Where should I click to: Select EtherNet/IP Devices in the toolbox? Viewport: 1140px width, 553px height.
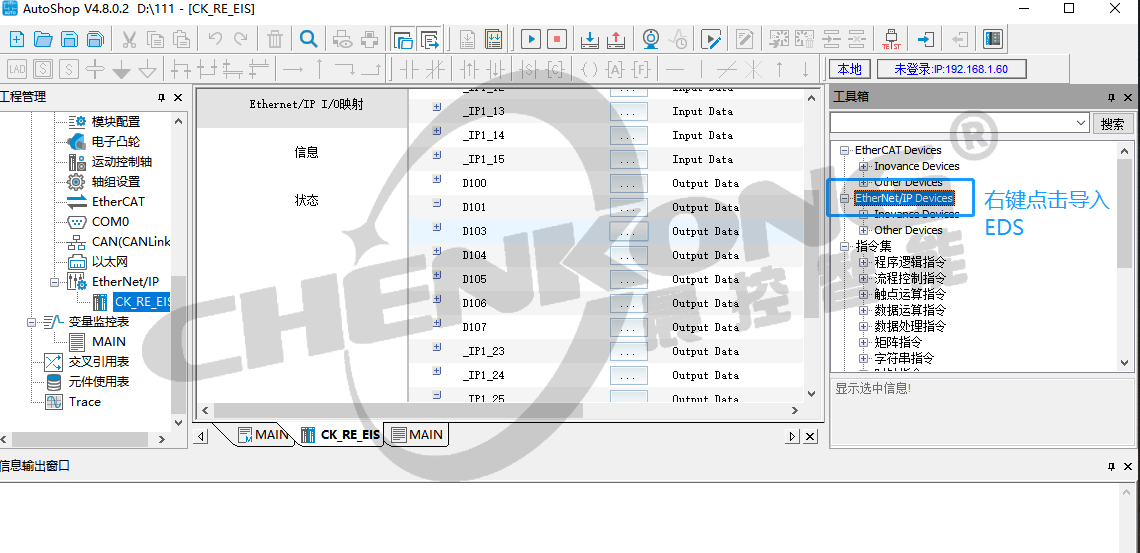tap(904, 198)
